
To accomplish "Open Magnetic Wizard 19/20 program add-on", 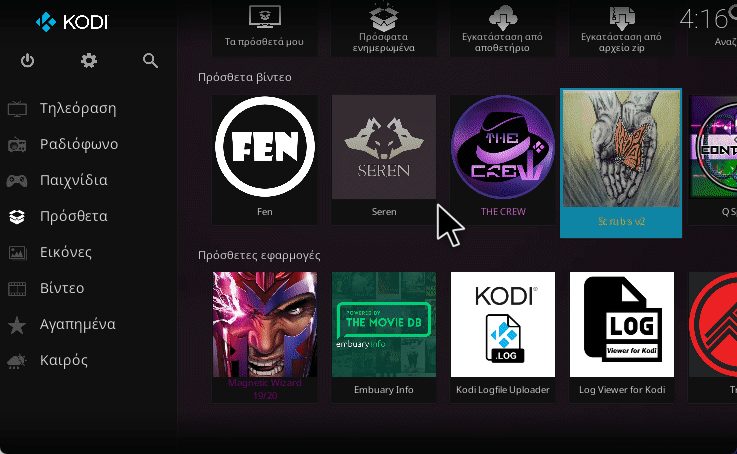I will pyautogui.click(x=265, y=337).
